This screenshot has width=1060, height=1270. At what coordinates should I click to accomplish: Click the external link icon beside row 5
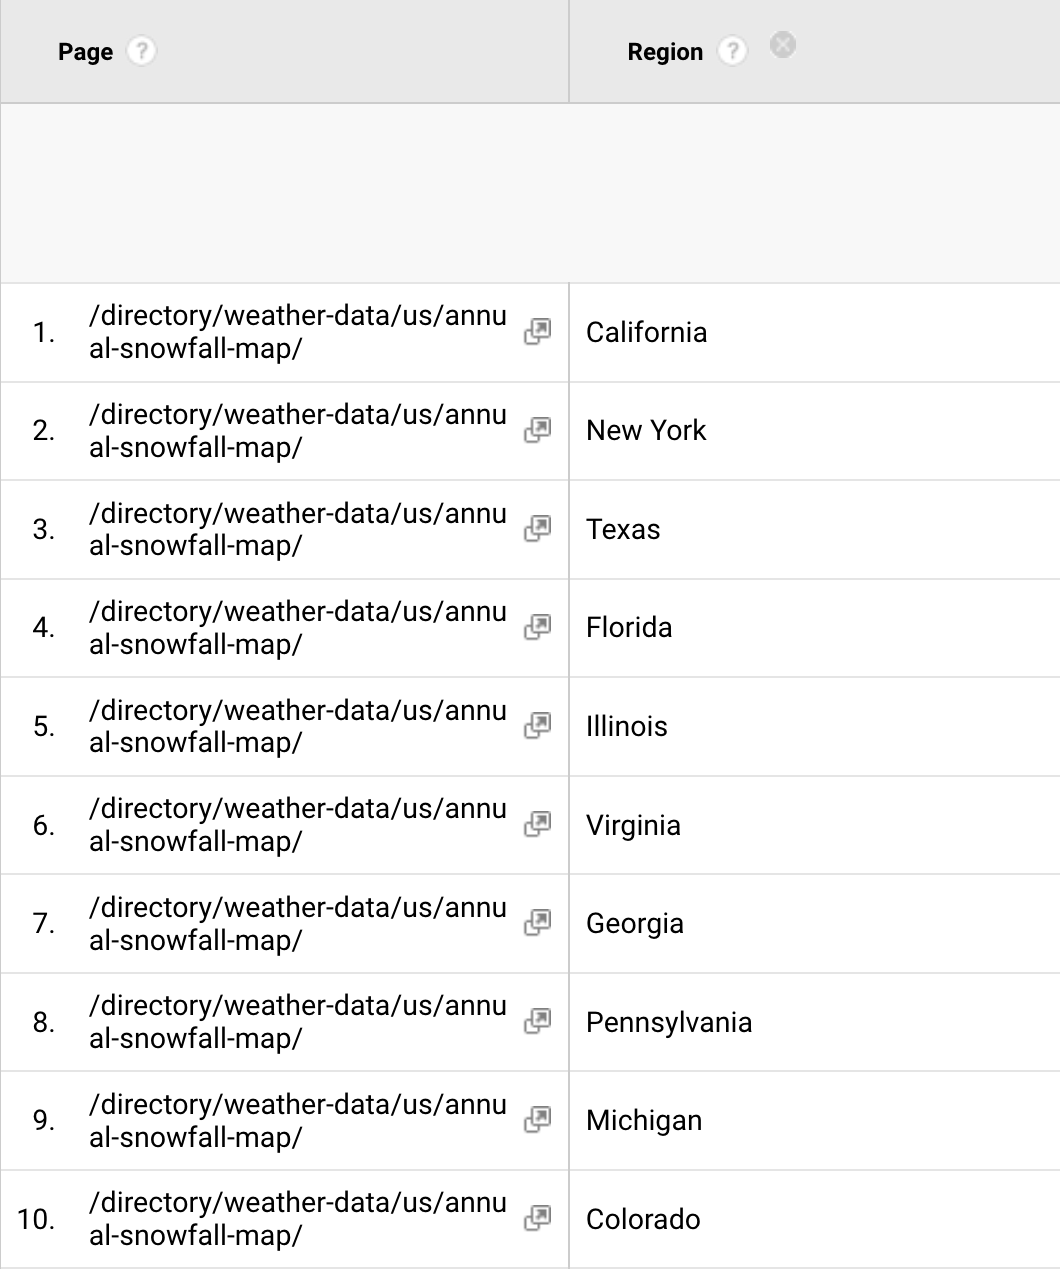click(x=538, y=726)
